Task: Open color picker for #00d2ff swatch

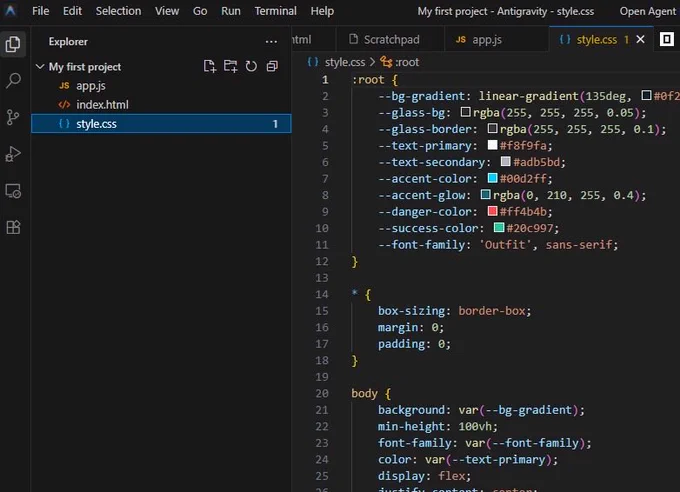Action: 492,178
